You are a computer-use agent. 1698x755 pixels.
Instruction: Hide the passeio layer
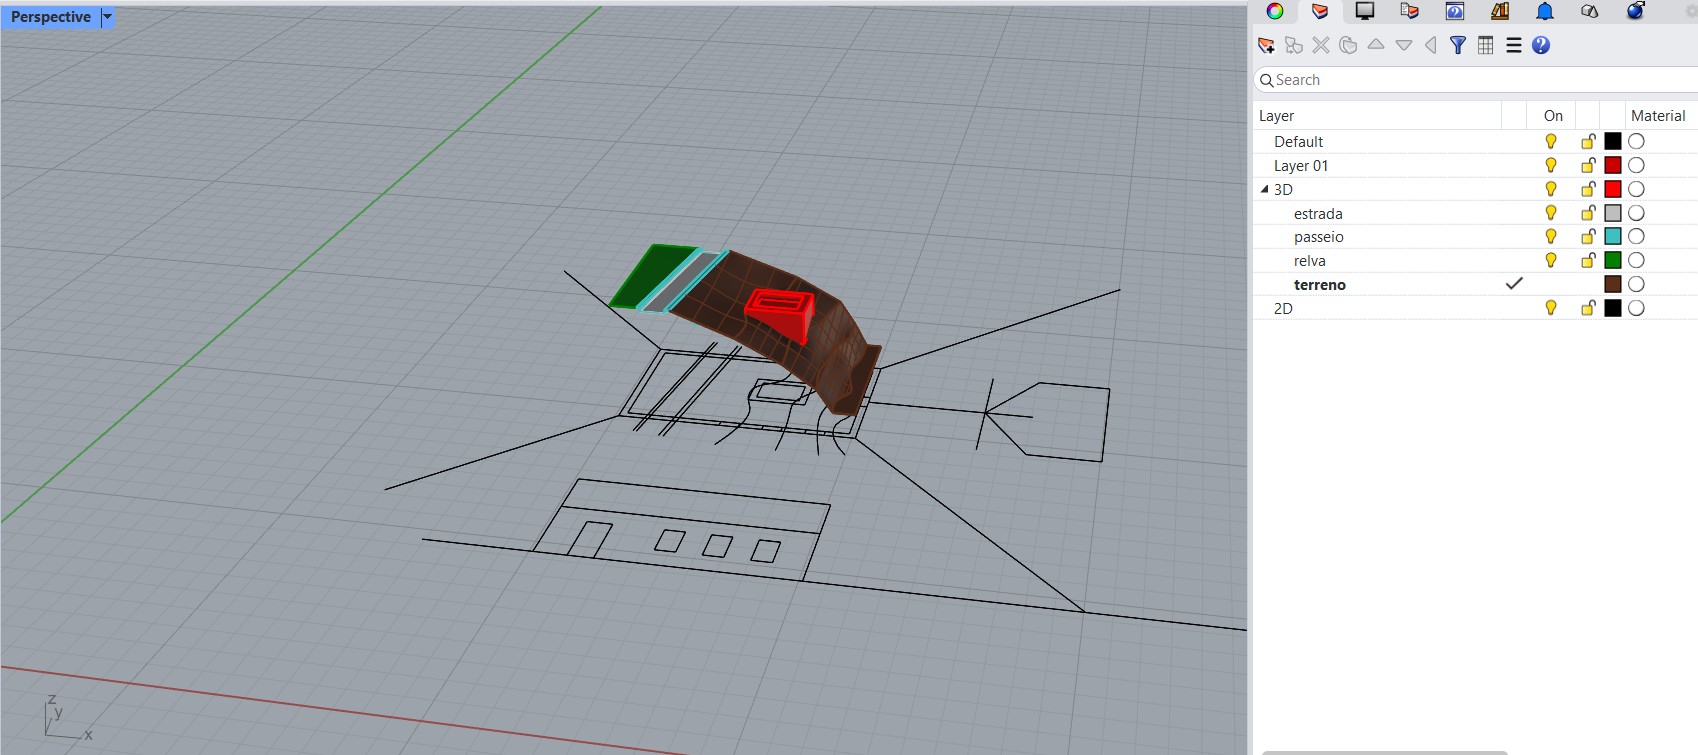click(x=1551, y=236)
